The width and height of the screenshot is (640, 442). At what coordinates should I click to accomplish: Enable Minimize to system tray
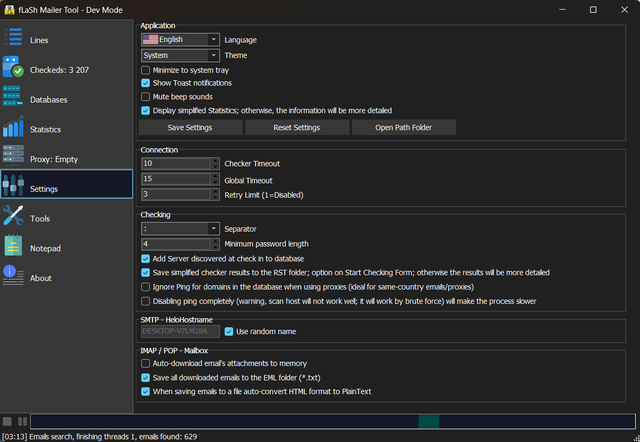[145, 70]
